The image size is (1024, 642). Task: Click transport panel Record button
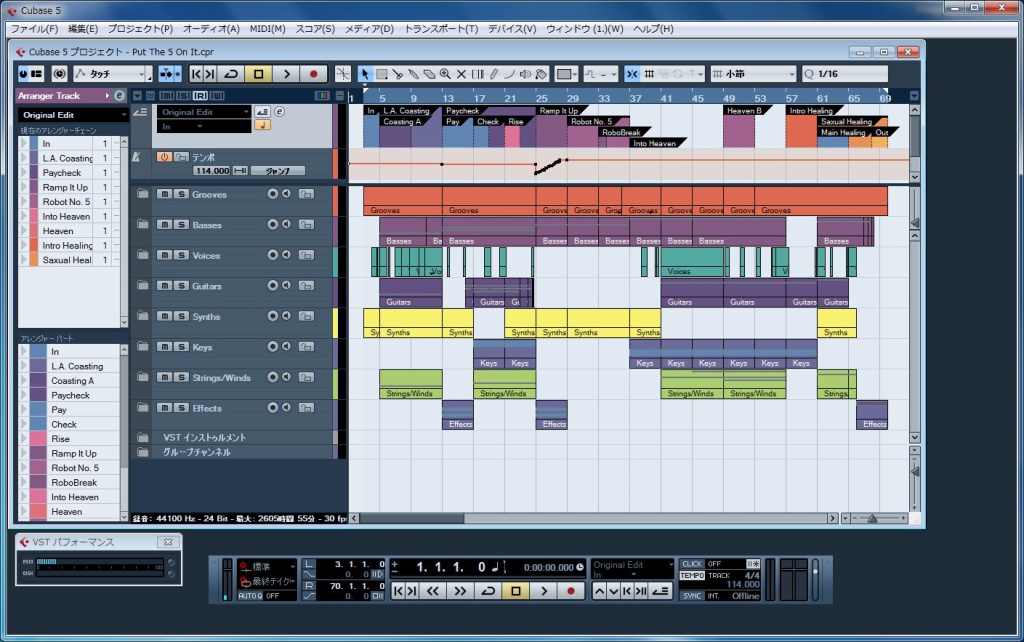(x=571, y=591)
